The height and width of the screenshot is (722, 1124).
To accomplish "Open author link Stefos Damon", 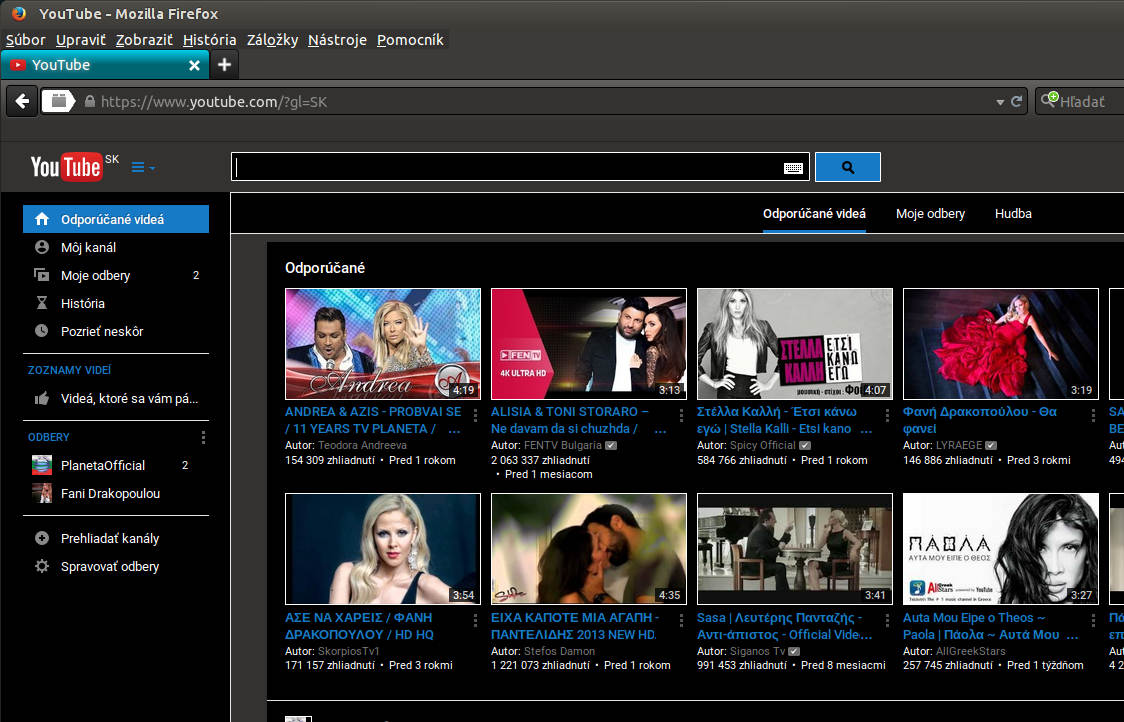I will tap(559, 651).
